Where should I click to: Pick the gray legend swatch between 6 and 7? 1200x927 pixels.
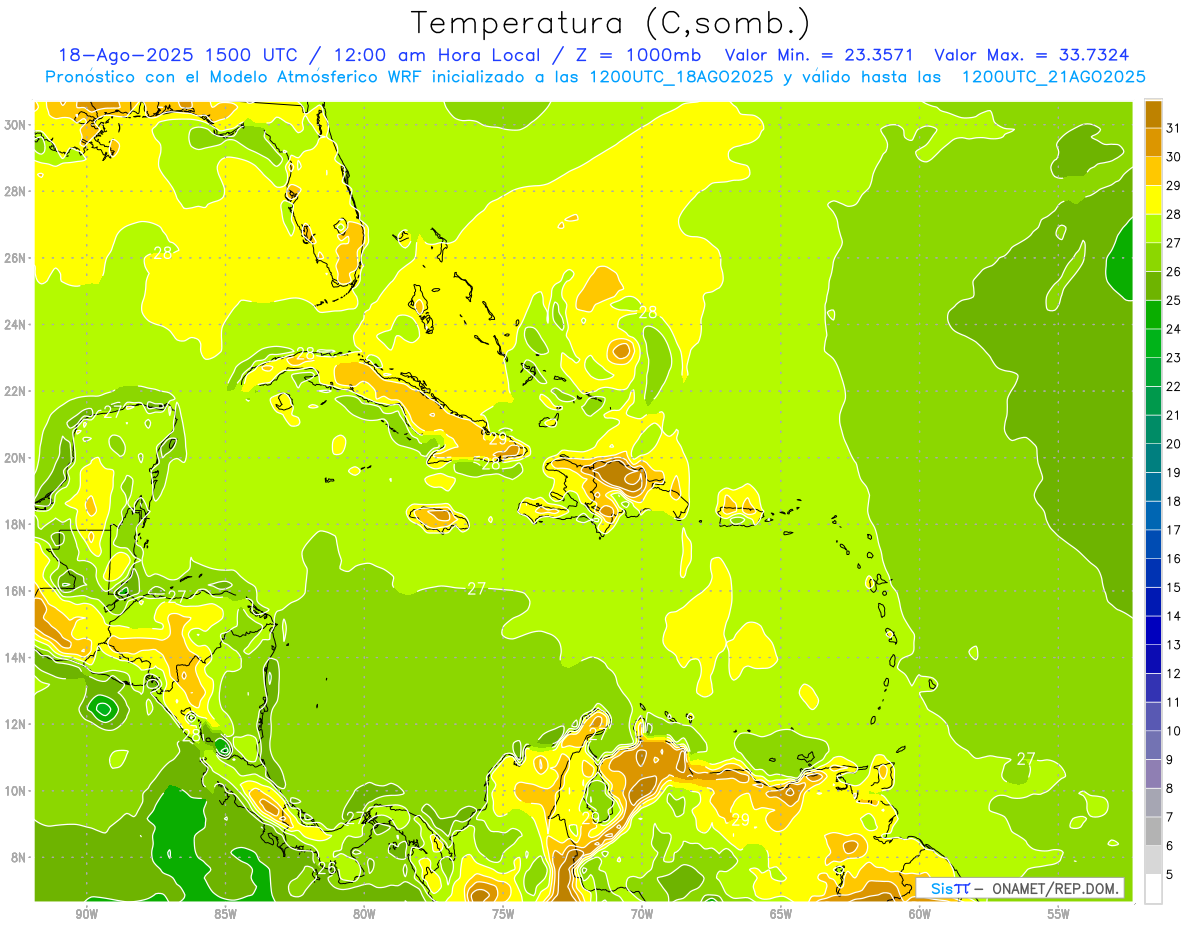pyautogui.click(x=1153, y=832)
